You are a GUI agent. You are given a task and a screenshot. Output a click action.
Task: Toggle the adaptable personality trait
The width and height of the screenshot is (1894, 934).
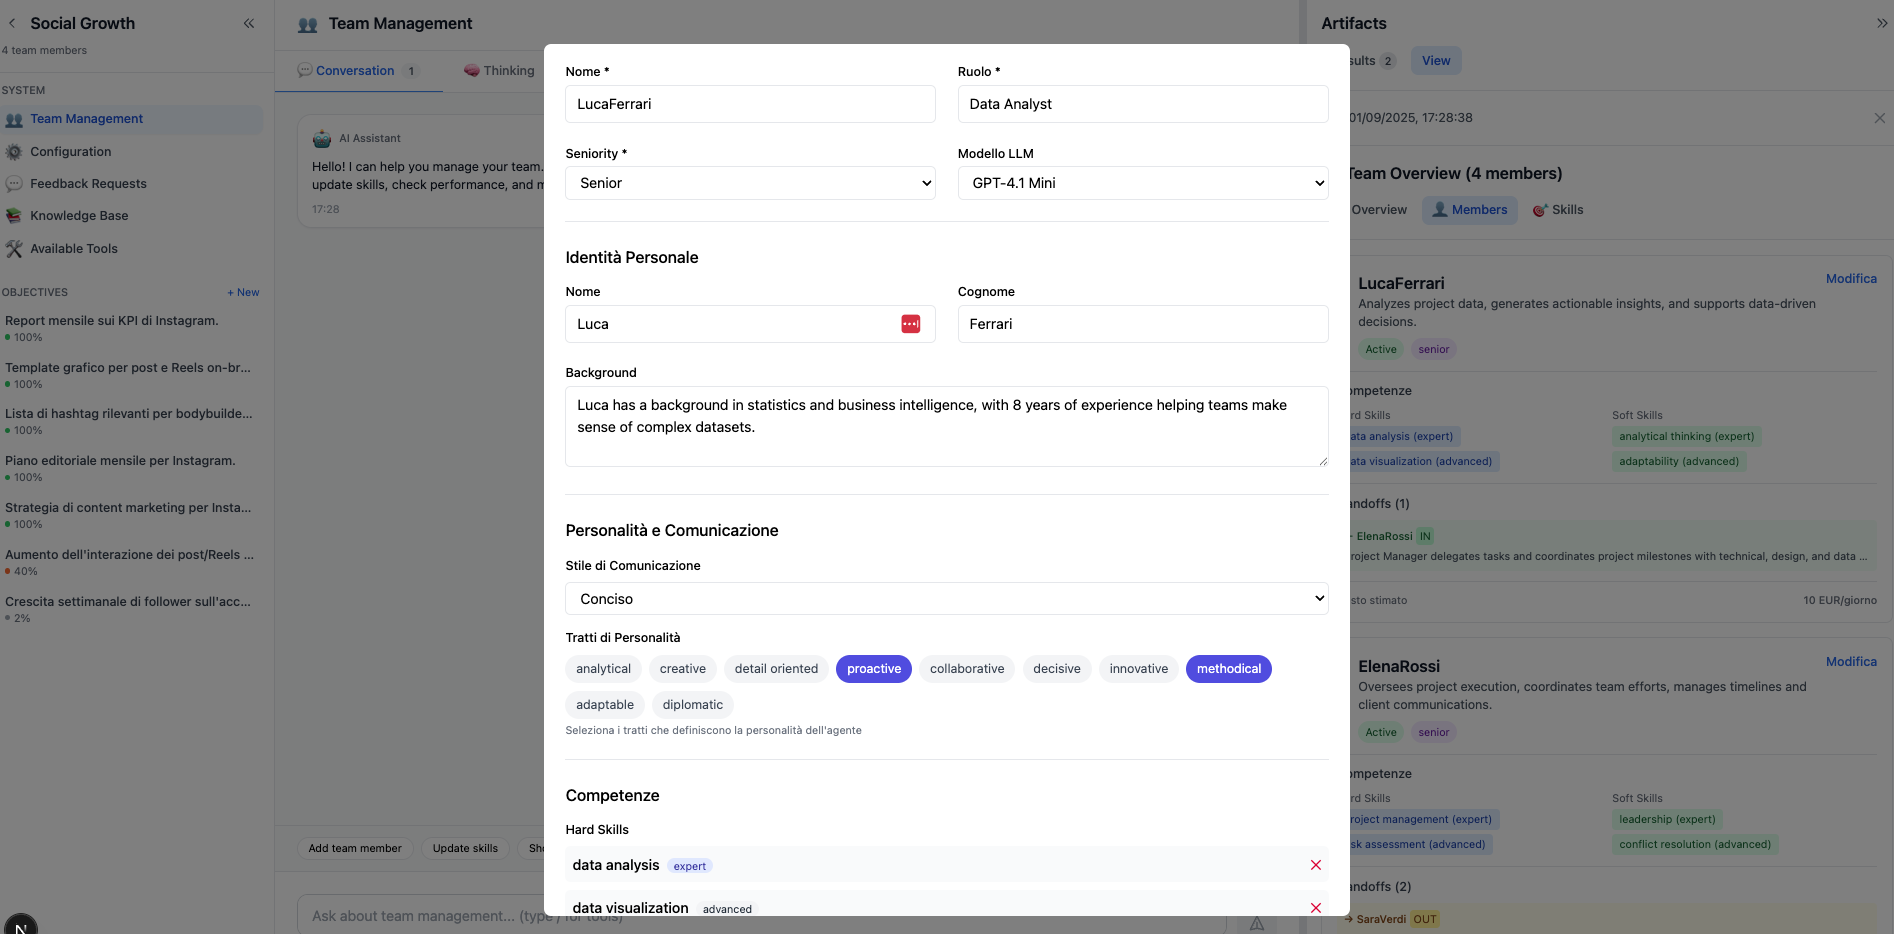click(x=605, y=705)
